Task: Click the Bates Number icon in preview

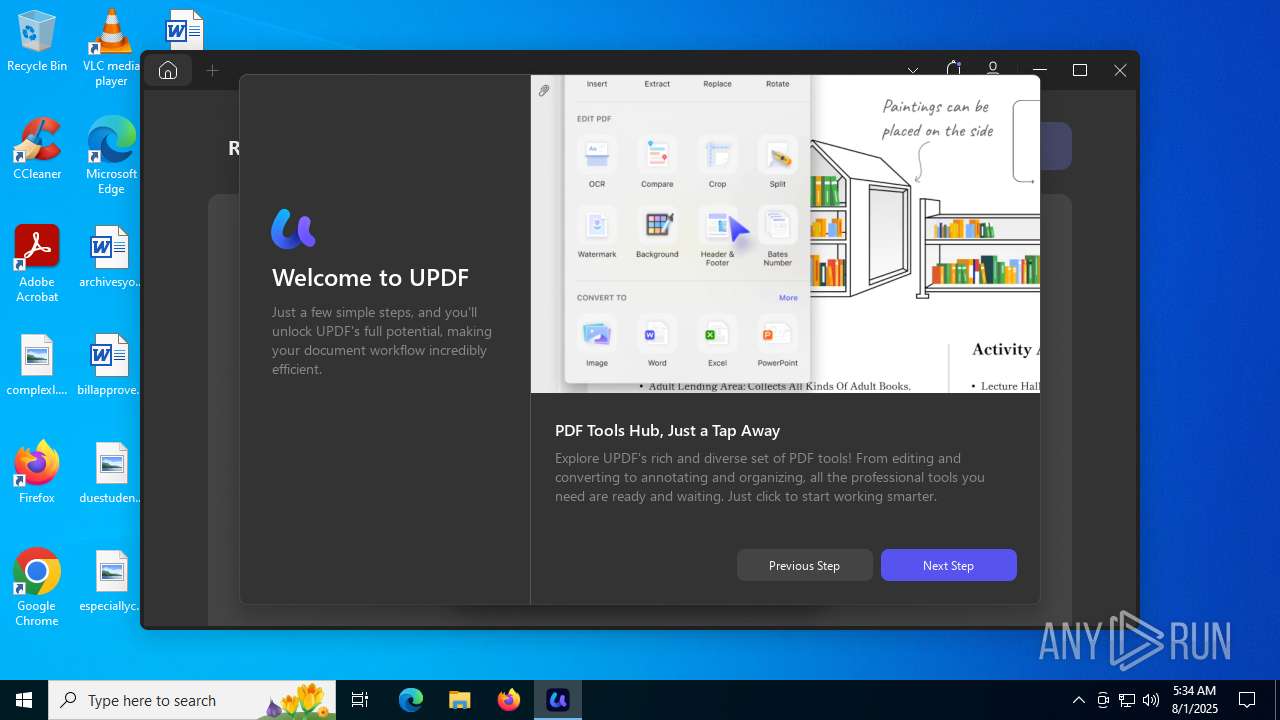Action: tap(777, 225)
